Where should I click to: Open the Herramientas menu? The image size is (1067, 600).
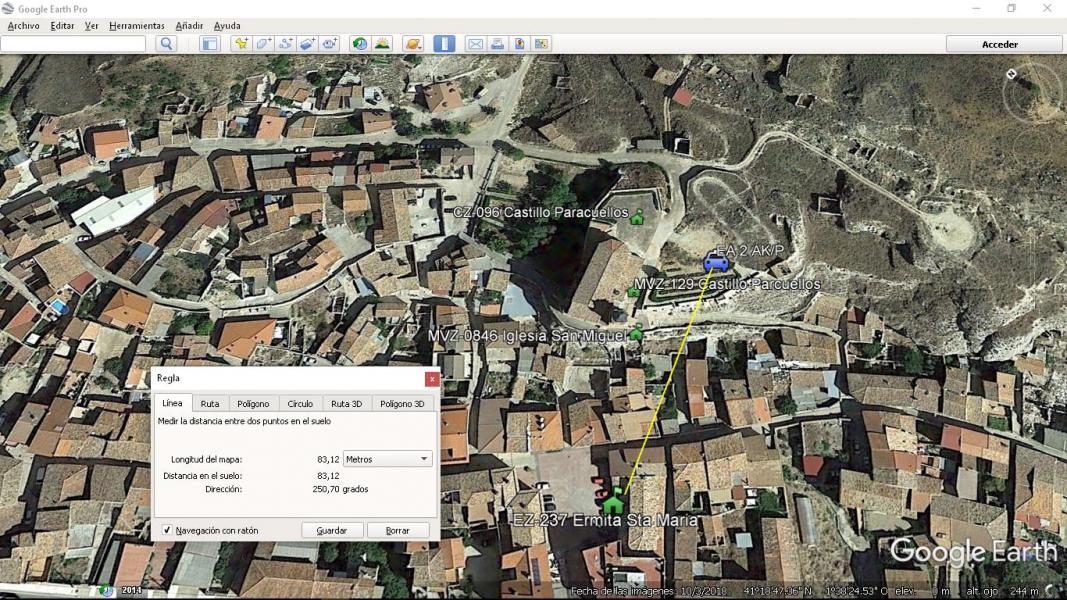137,25
